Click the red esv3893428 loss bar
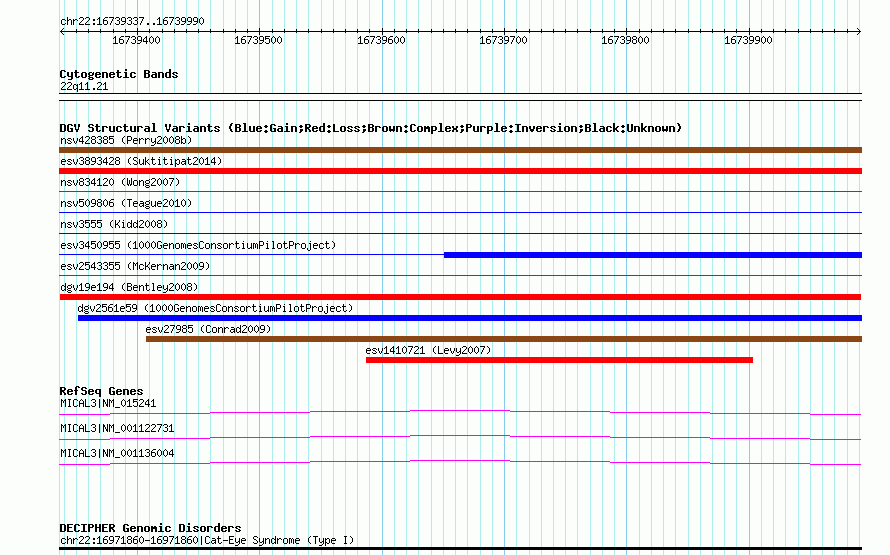 pyautogui.click(x=460, y=171)
